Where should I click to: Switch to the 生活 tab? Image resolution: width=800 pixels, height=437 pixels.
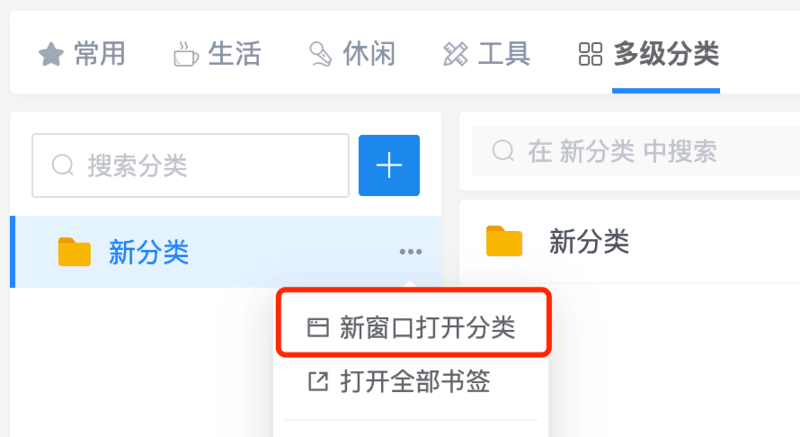217,54
